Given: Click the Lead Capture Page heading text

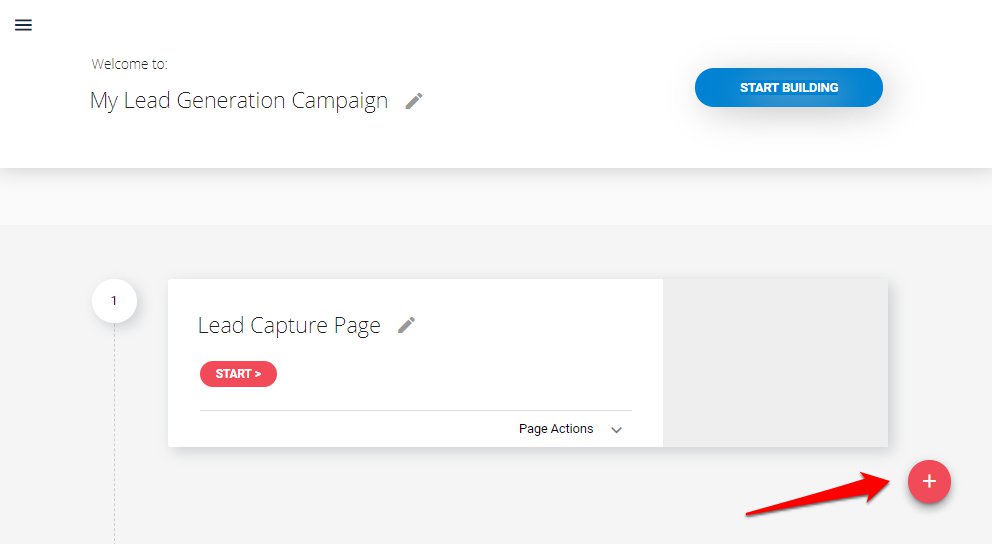Looking at the screenshot, I should click(289, 325).
